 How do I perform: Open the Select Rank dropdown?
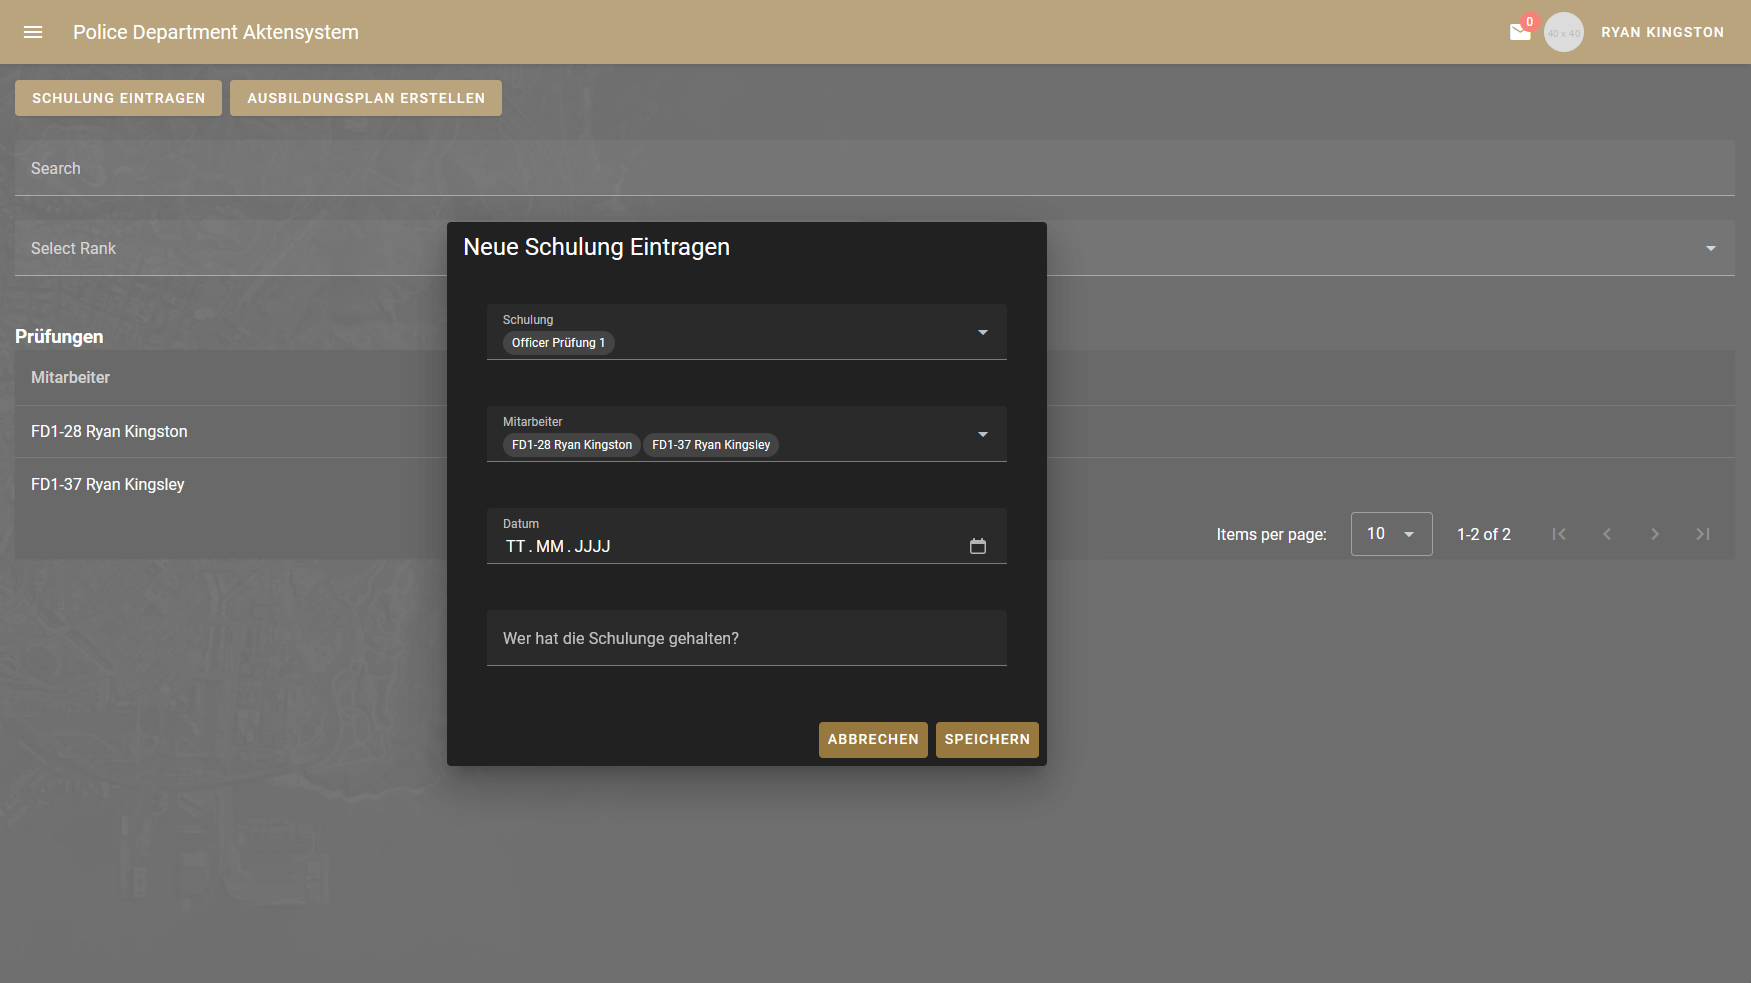point(875,248)
